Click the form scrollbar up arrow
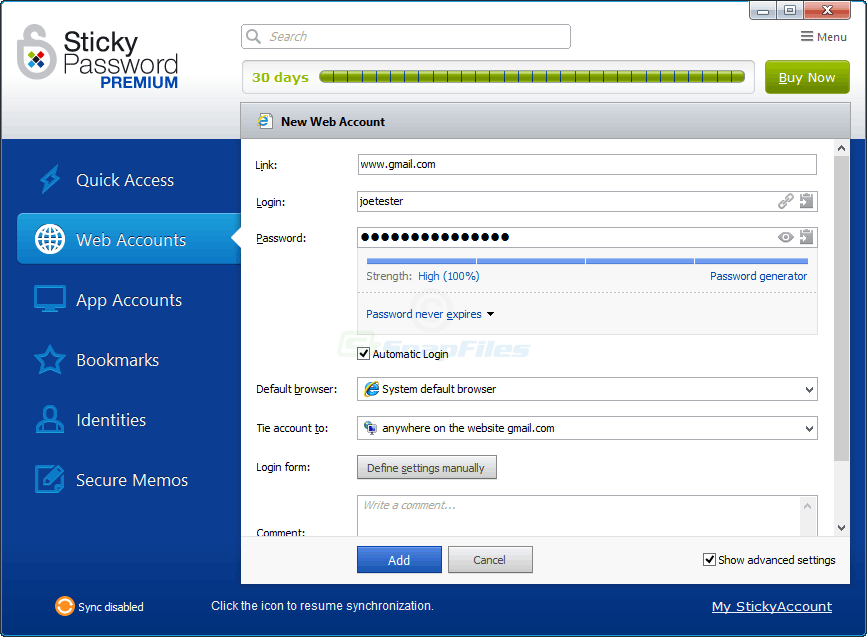Image resolution: width=867 pixels, height=637 pixels. pyautogui.click(x=842, y=148)
